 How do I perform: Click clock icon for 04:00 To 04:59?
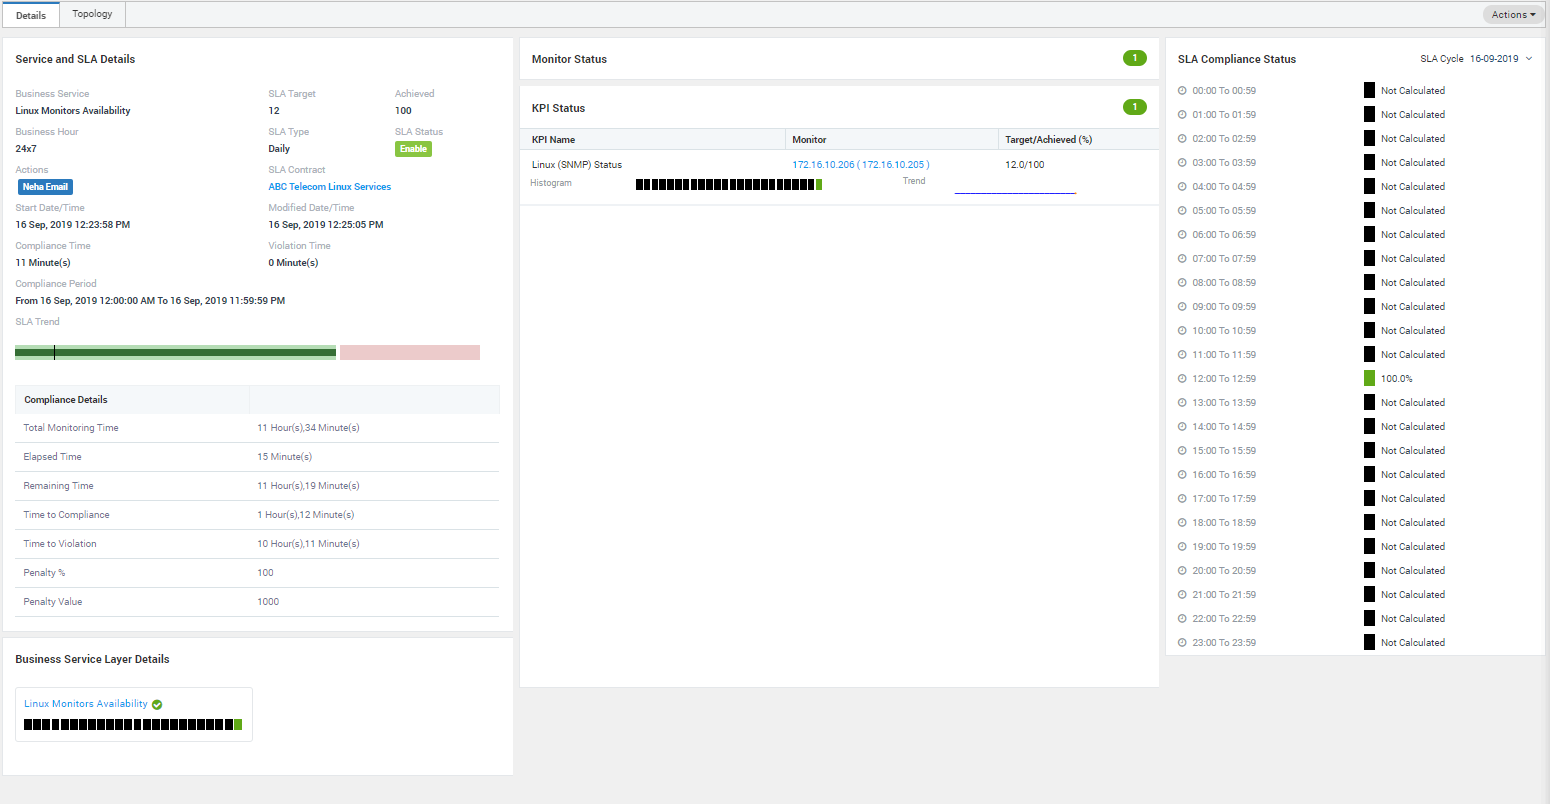click(1182, 187)
